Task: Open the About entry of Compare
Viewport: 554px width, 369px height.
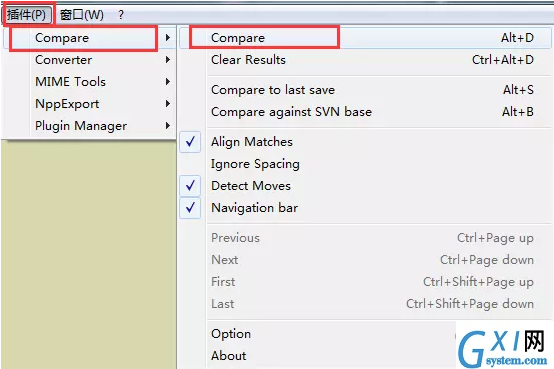Action: coord(229,356)
